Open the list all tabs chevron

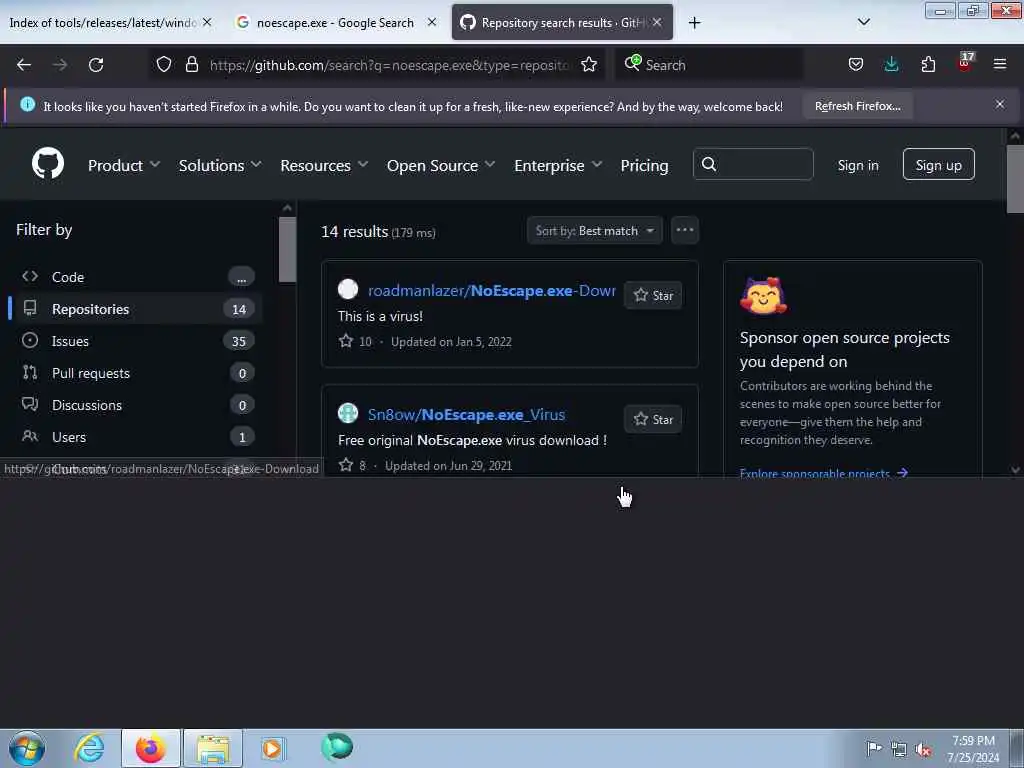[863, 22]
